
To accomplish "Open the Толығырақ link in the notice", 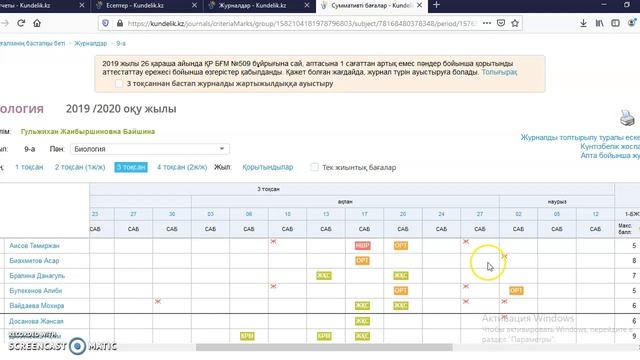I will [x=499, y=72].
